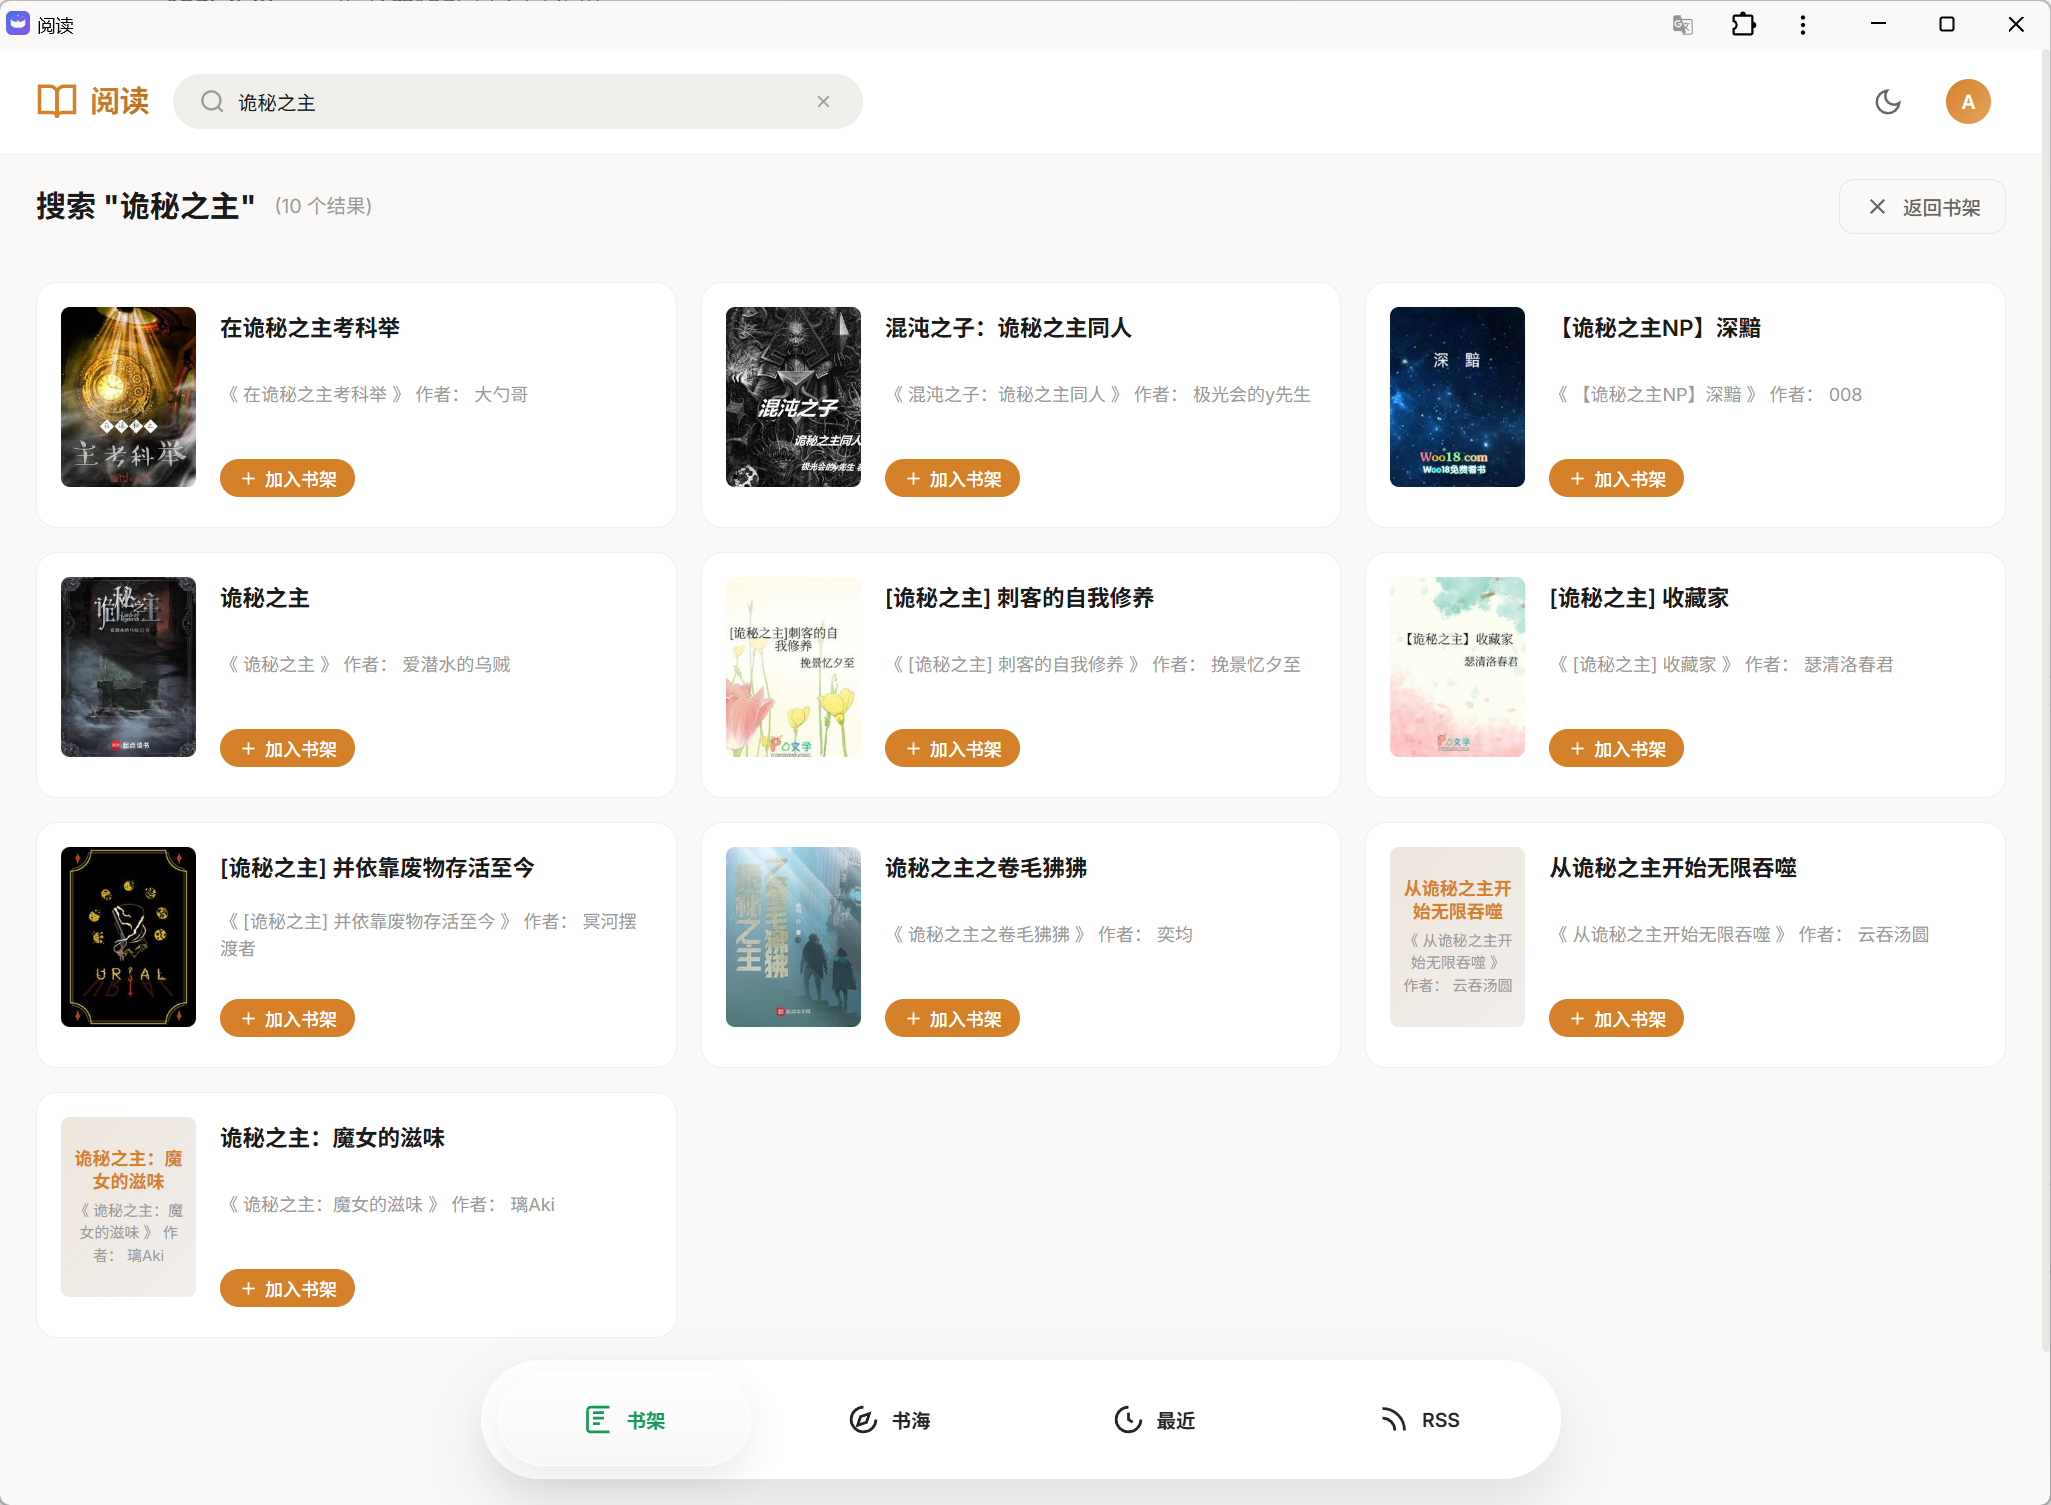
Task: Click the title [诡秘之主] 收藏家
Action: [1639, 598]
